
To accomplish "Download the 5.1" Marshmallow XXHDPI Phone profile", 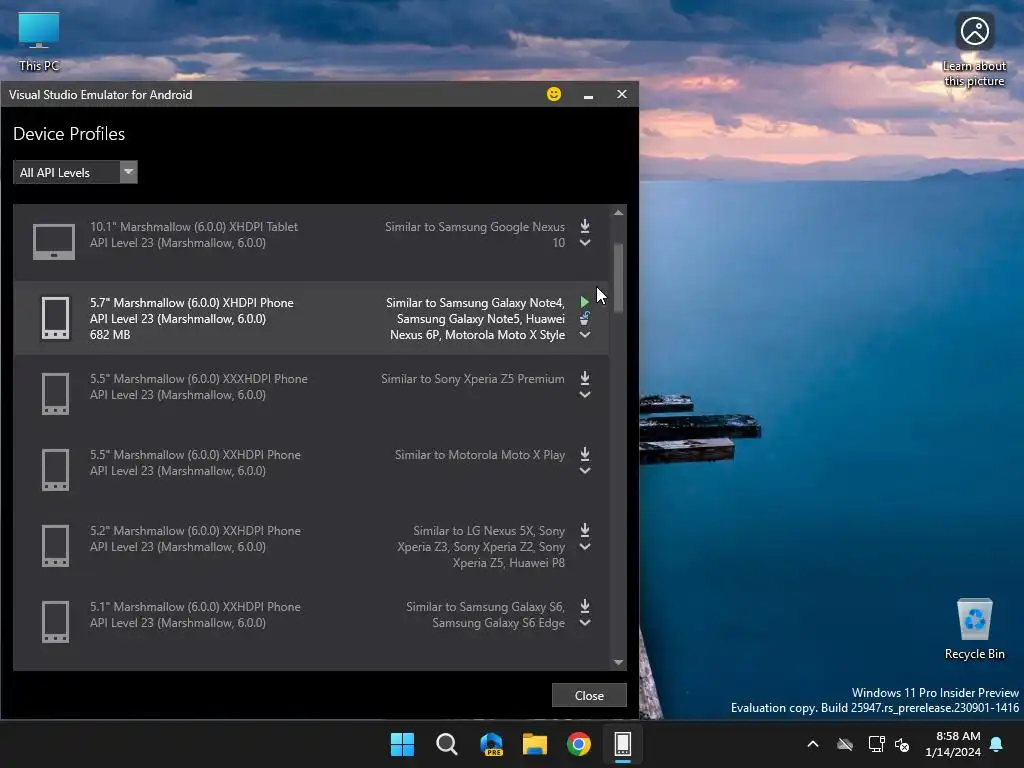I will click(x=585, y=606).
